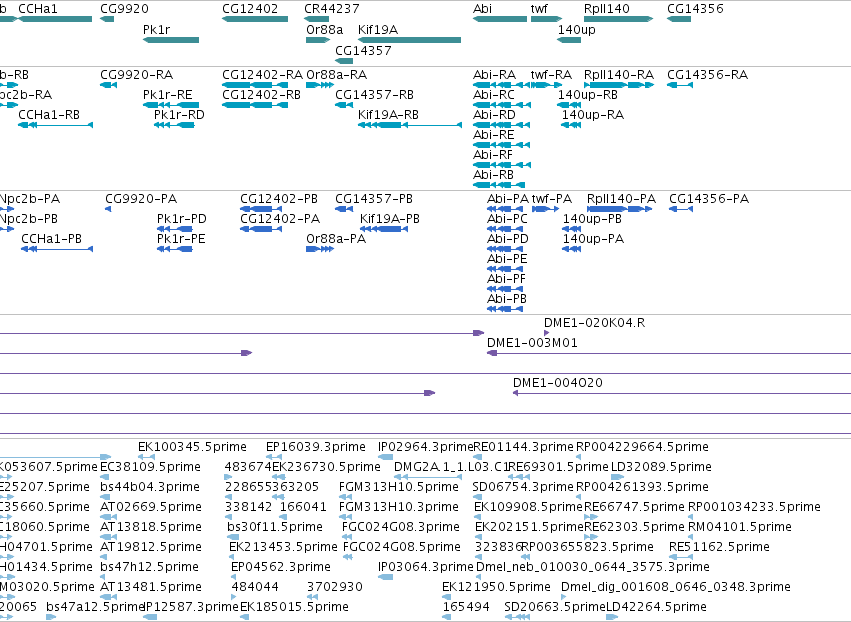Image resolution: width=851 pixels, height=622 pixels.
Task: Open the Or88a-PA protein label
Action: (x=336, y=239)
